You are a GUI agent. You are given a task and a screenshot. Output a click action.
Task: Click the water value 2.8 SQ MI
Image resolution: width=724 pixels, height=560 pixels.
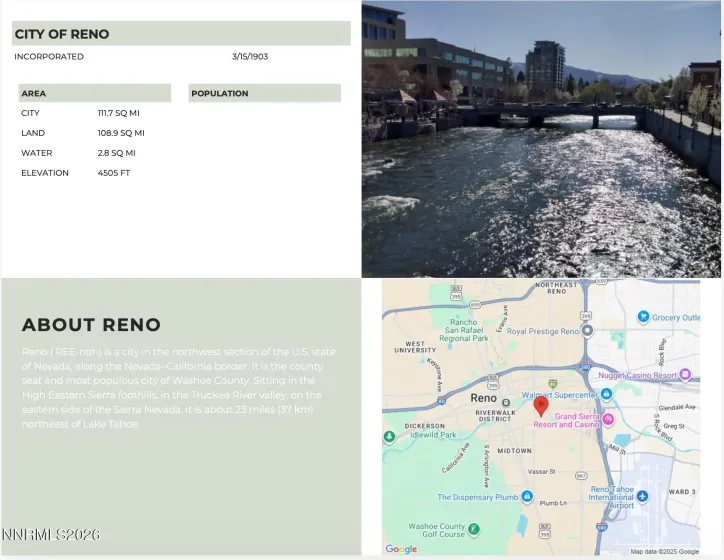tap(116, 153)
